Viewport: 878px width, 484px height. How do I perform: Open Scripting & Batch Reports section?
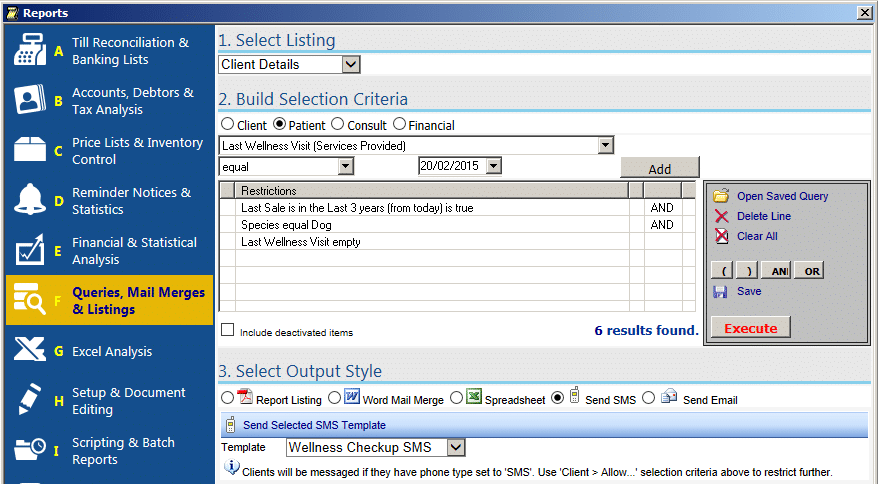click(109, 450)
